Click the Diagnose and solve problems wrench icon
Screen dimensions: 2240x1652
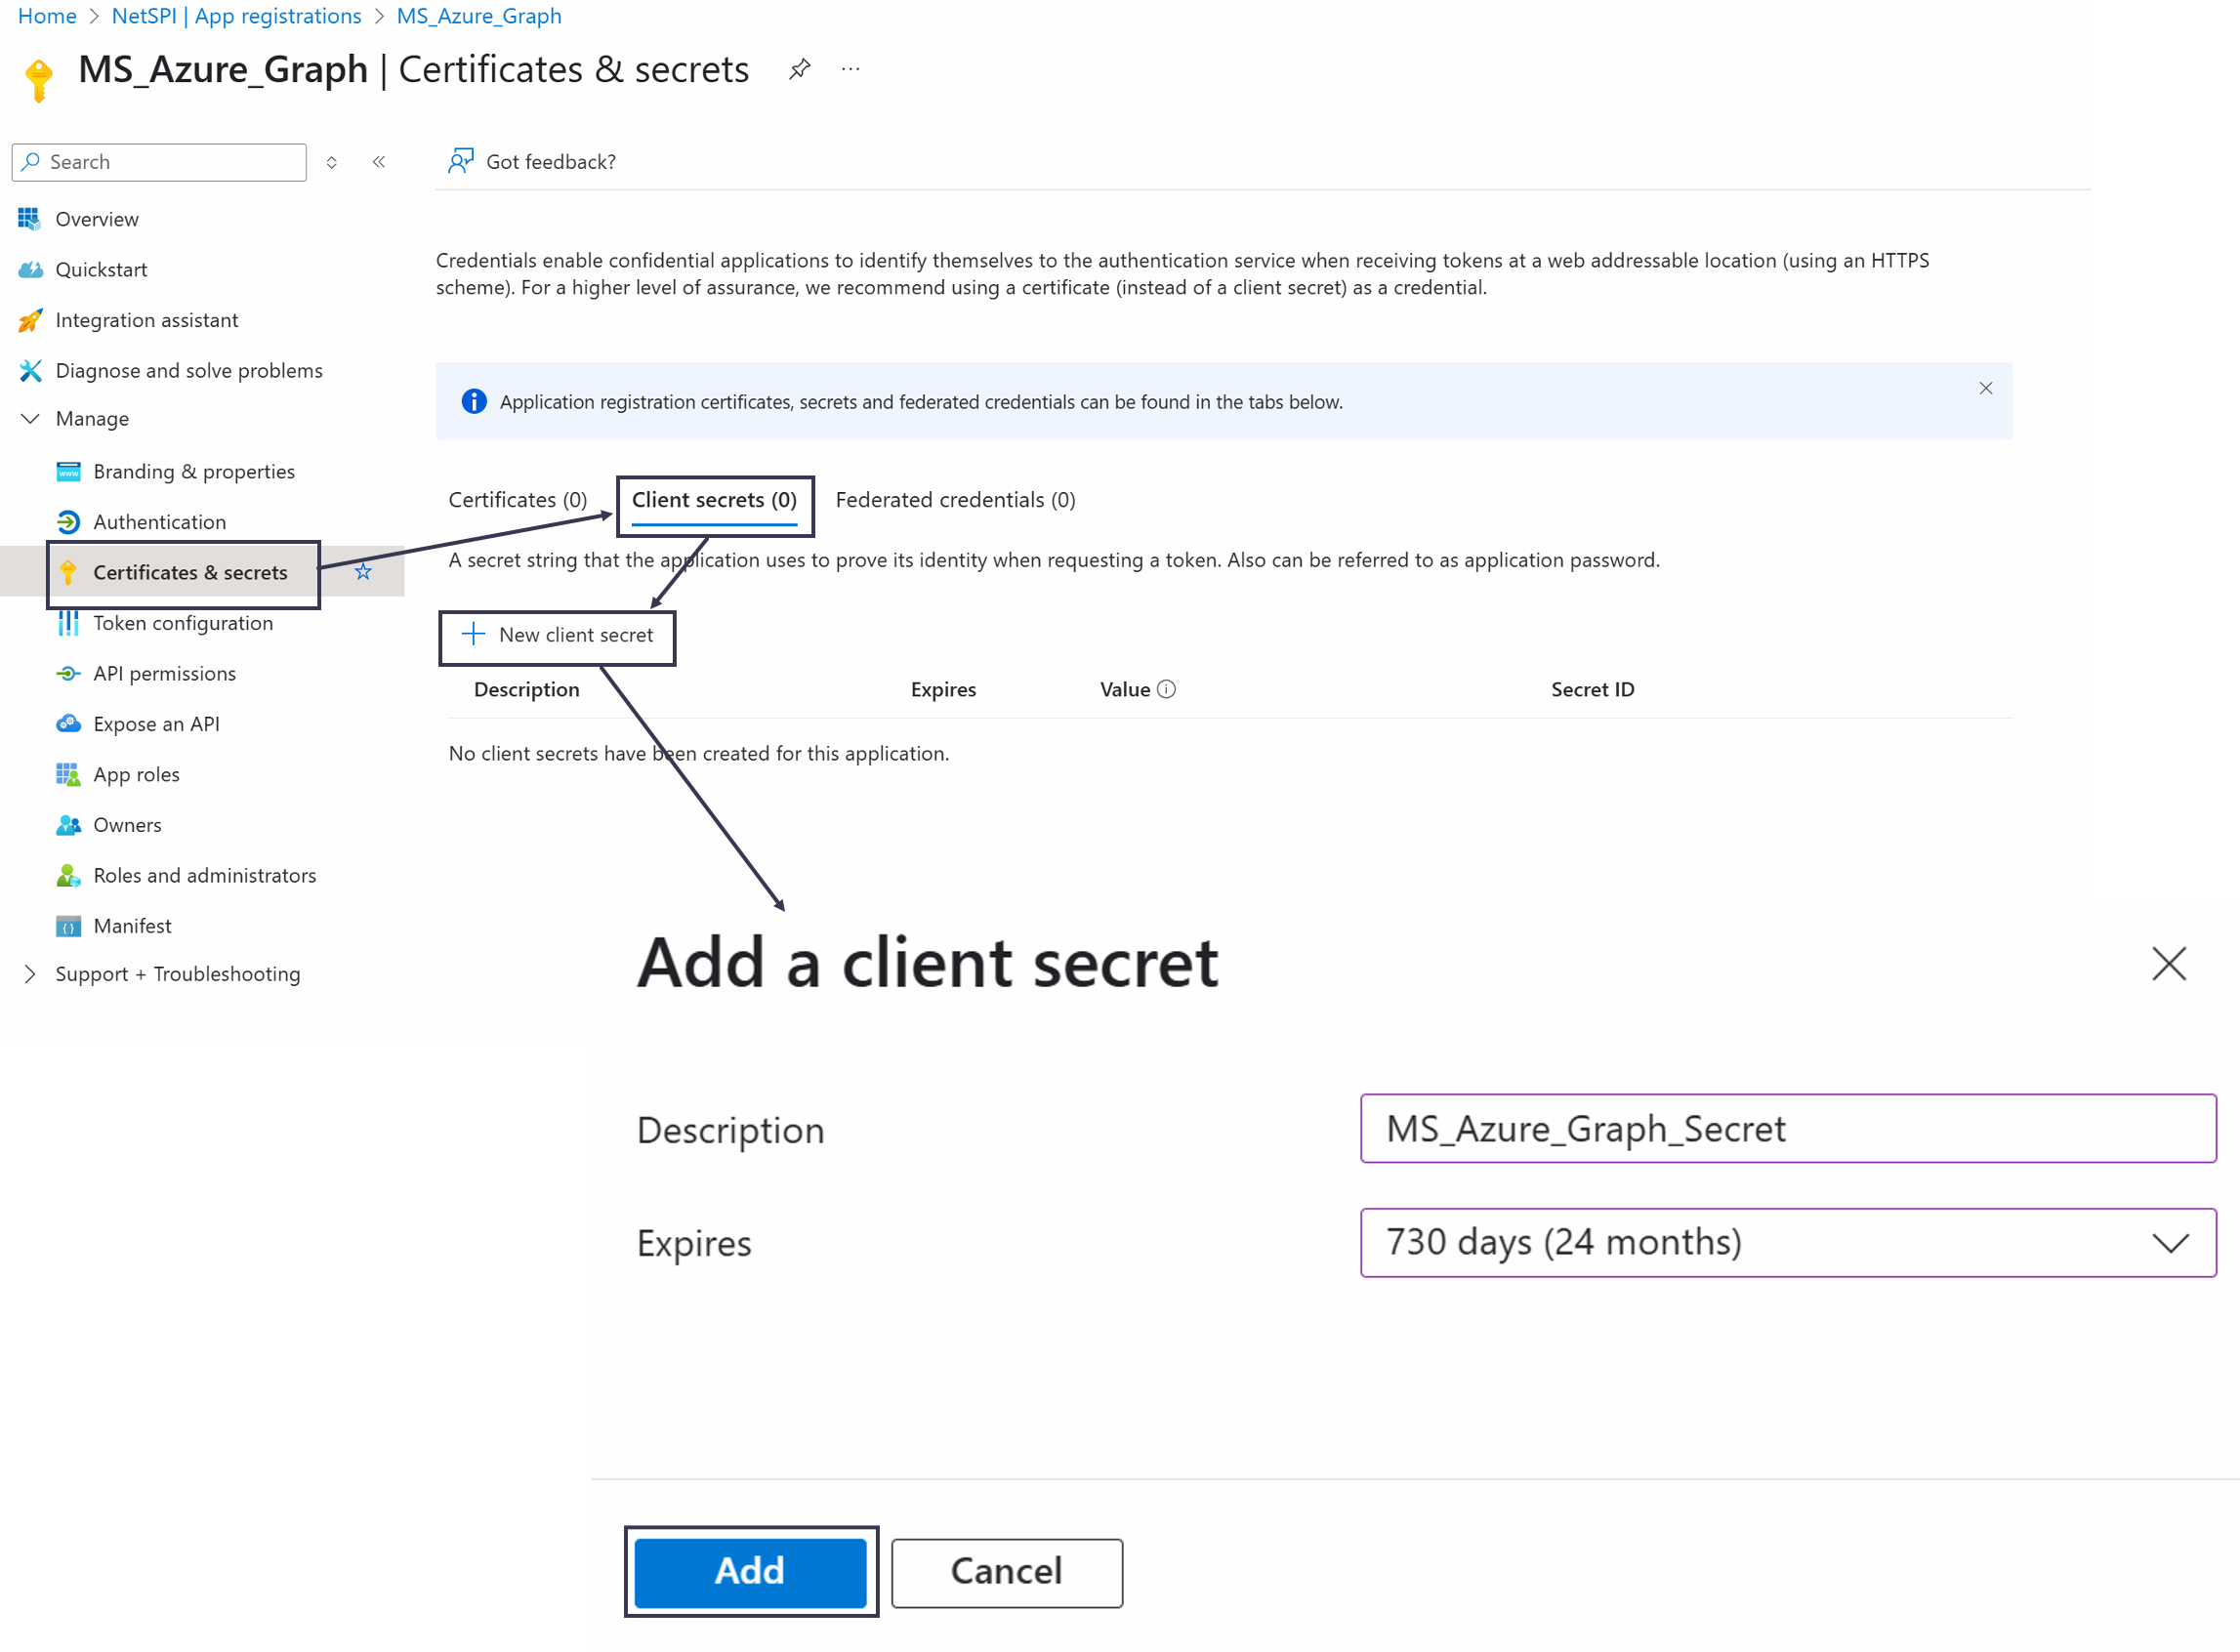(30, 371)
